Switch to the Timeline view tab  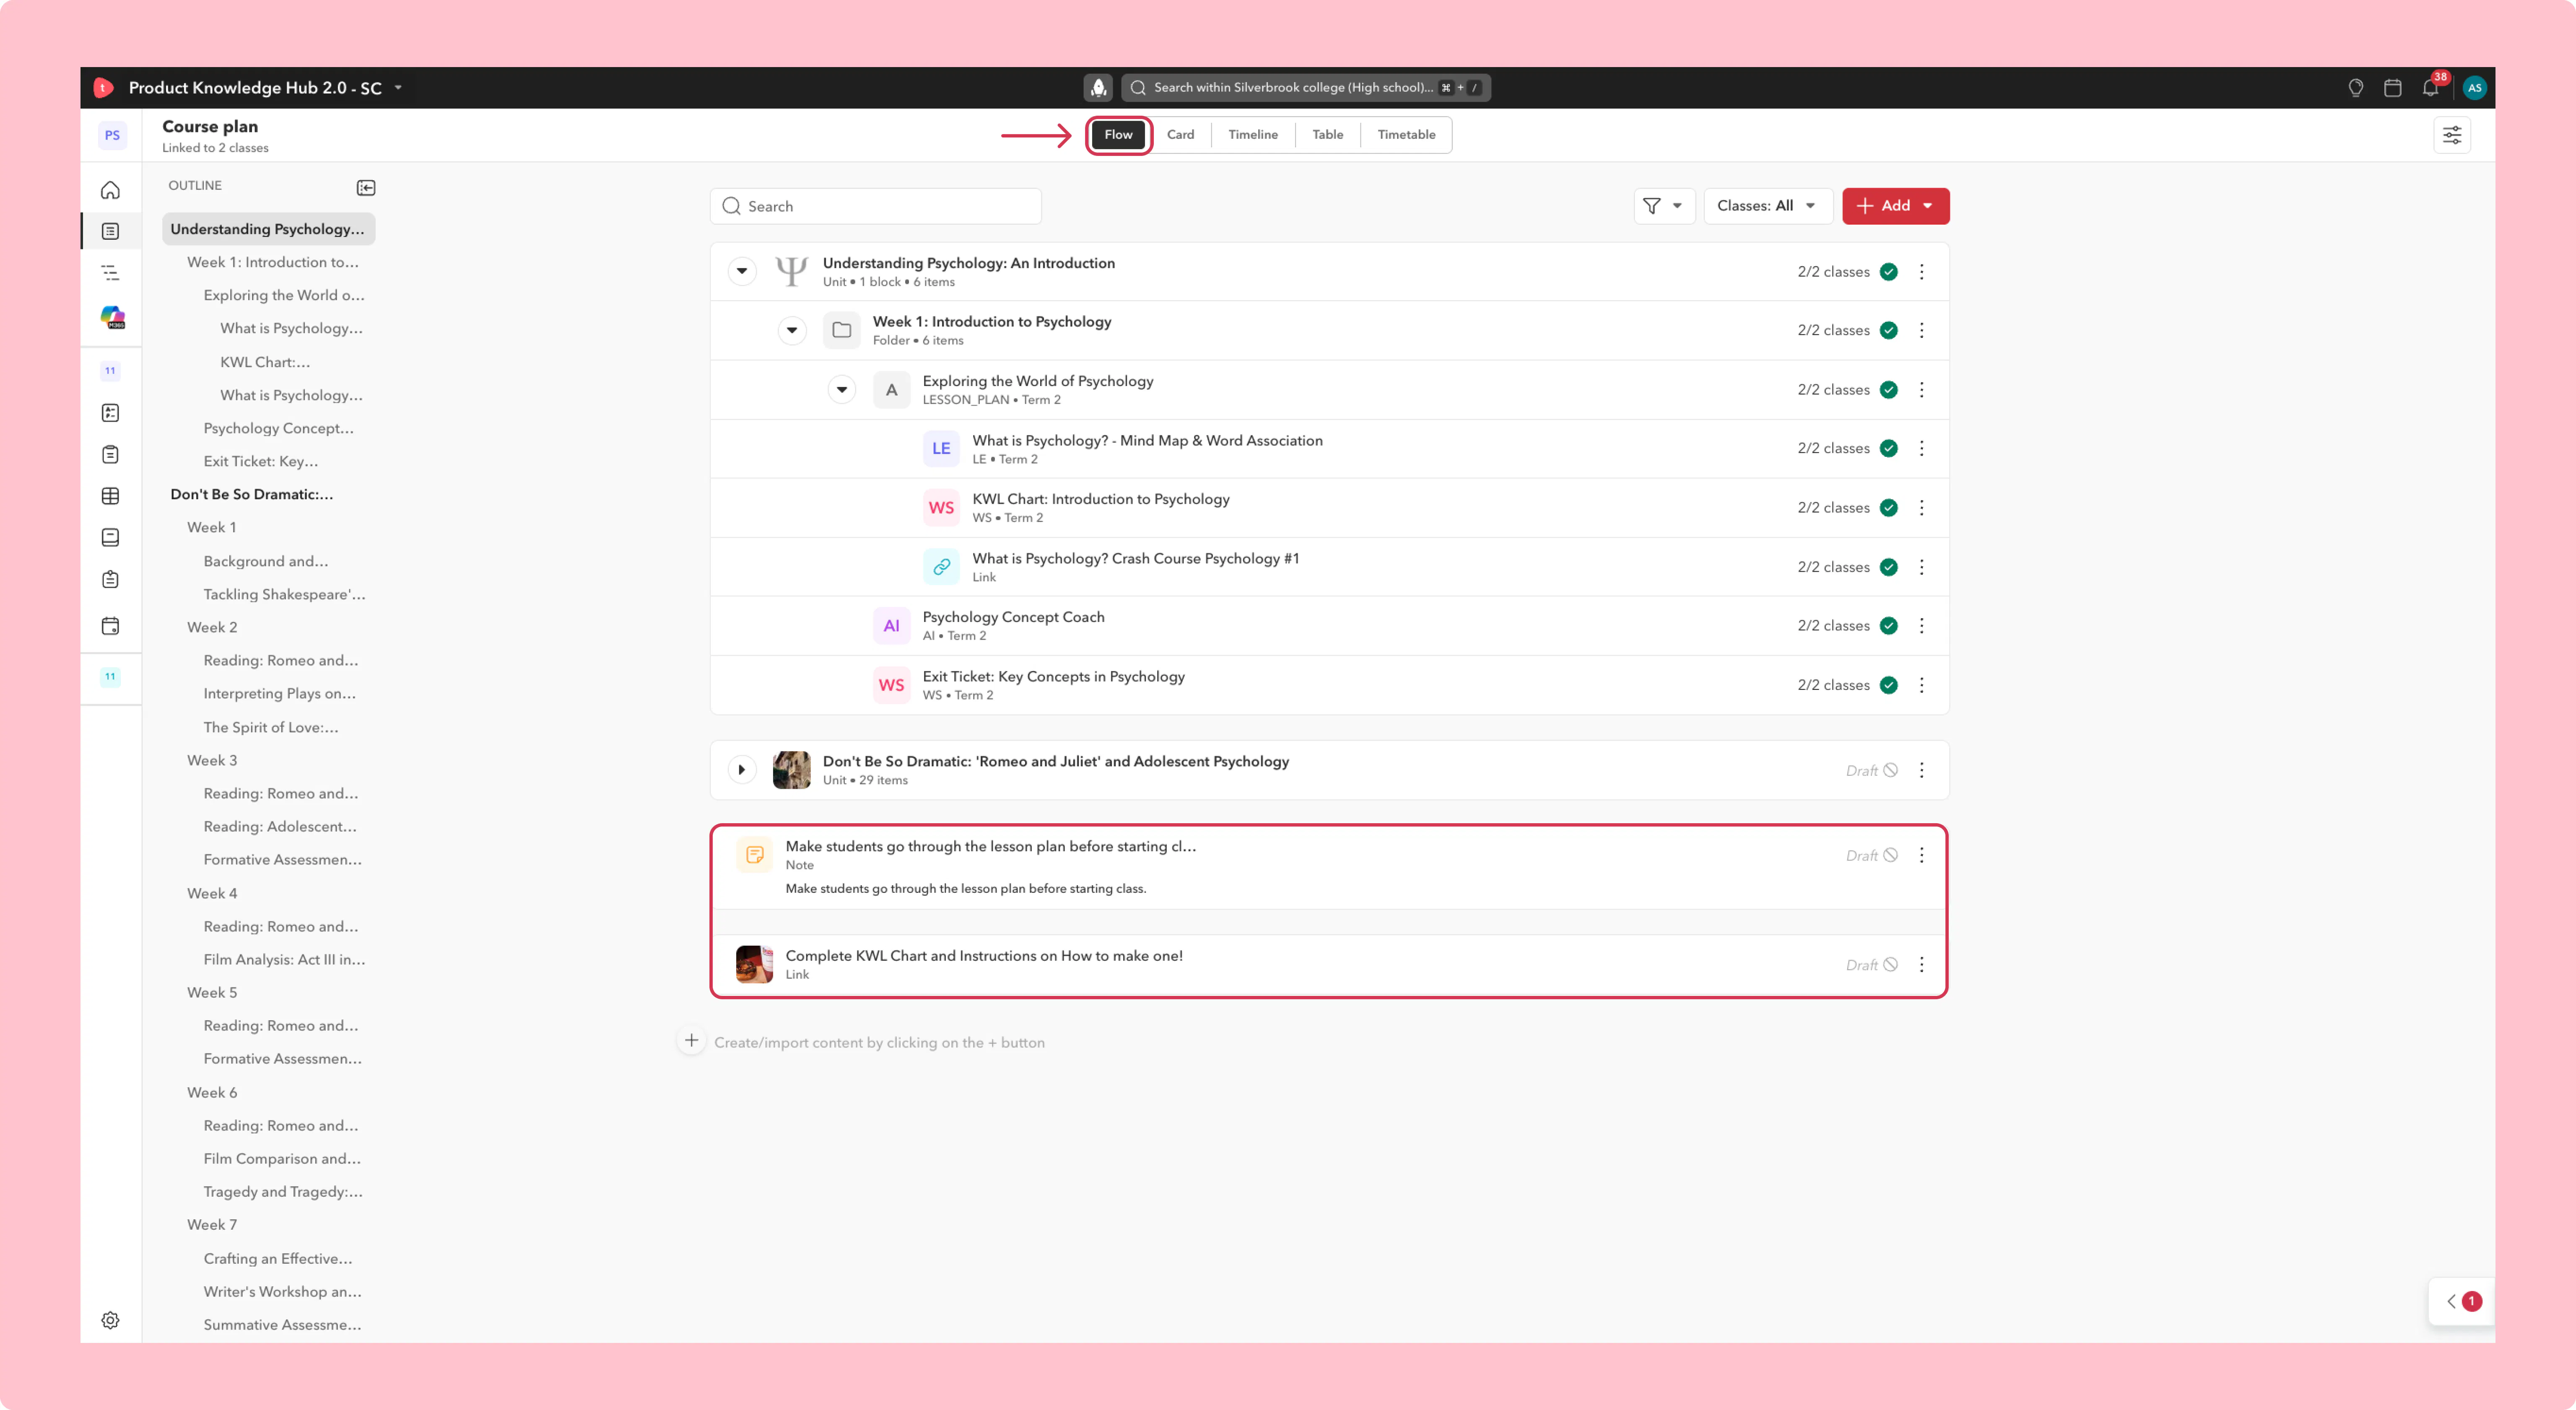tap(1253, 135)
